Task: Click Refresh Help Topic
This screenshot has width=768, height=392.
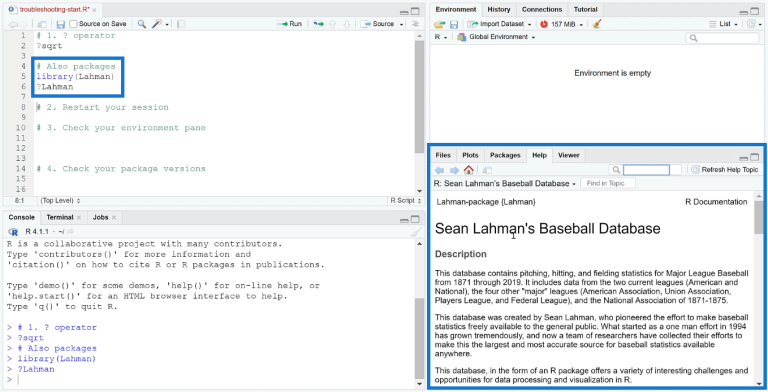Action: tap(725, 170)
